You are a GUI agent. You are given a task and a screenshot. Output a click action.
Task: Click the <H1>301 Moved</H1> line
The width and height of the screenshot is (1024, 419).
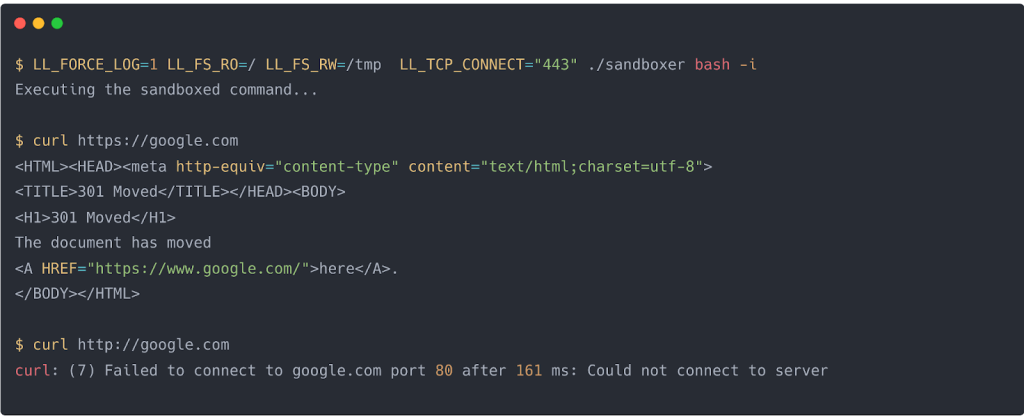click(x=95, y=217)
